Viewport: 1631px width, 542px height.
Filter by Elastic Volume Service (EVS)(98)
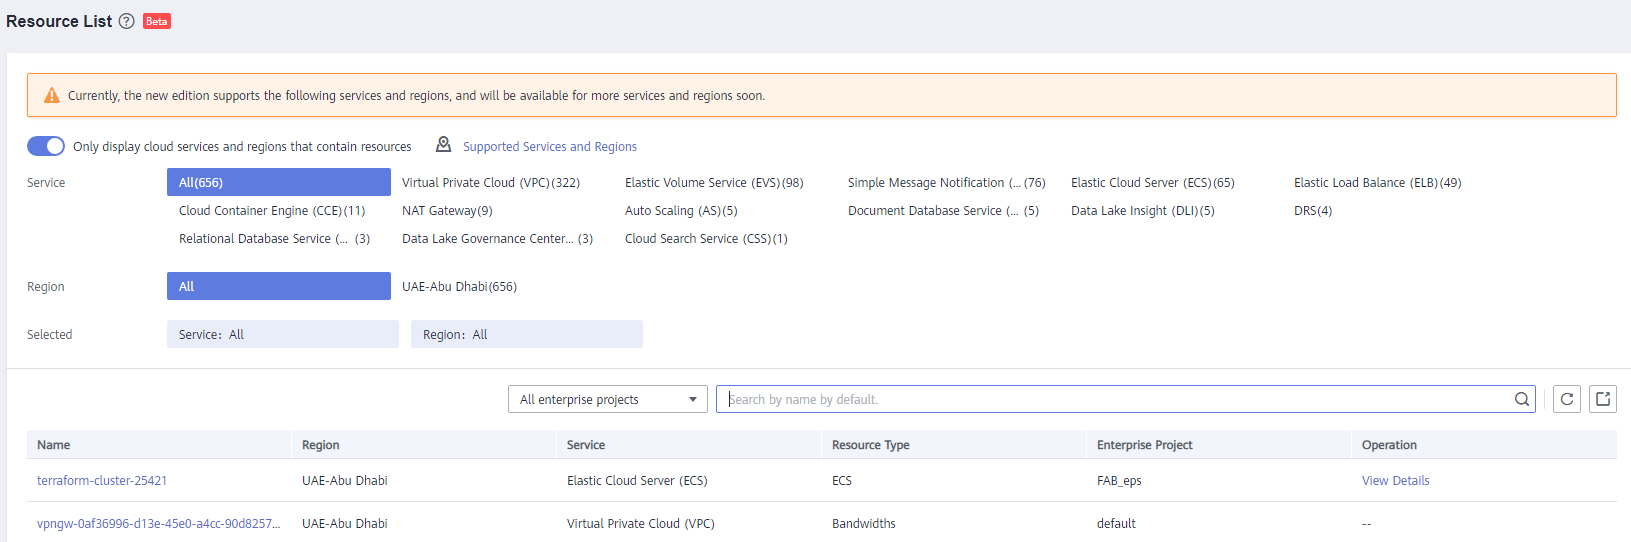tap(714, 182)
